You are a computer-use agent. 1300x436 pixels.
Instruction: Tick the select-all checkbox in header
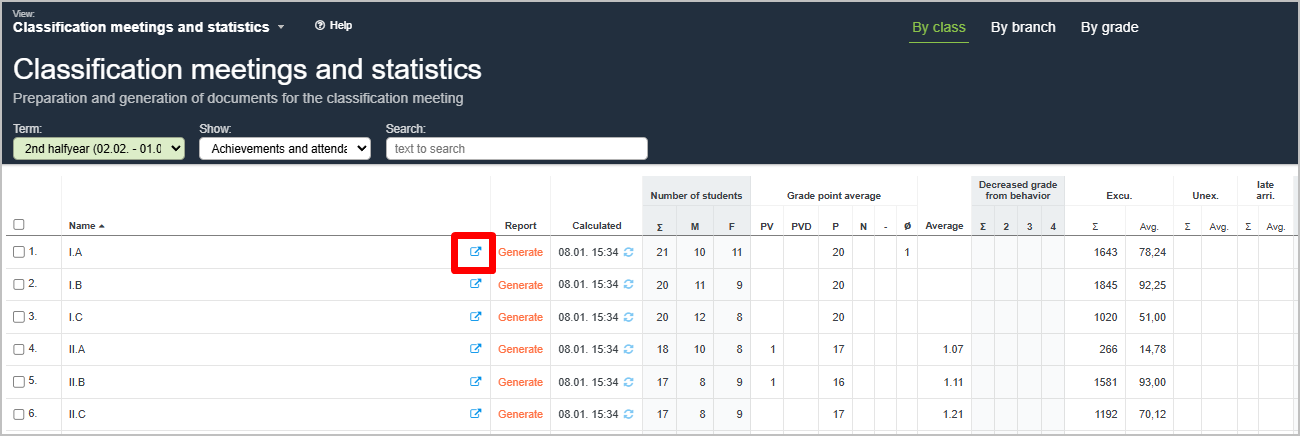tap(19, 225)
